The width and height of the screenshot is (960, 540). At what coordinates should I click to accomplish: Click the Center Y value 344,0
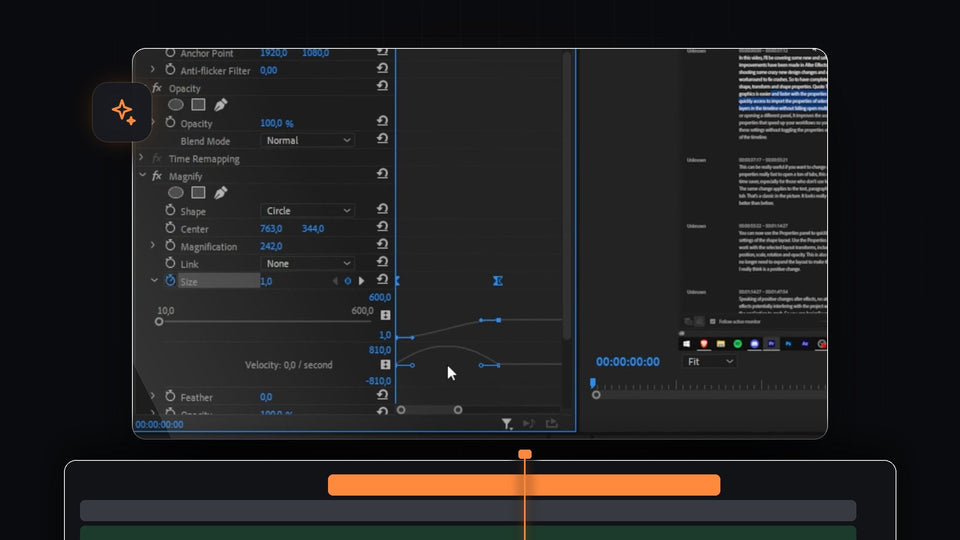coord(313,228)
